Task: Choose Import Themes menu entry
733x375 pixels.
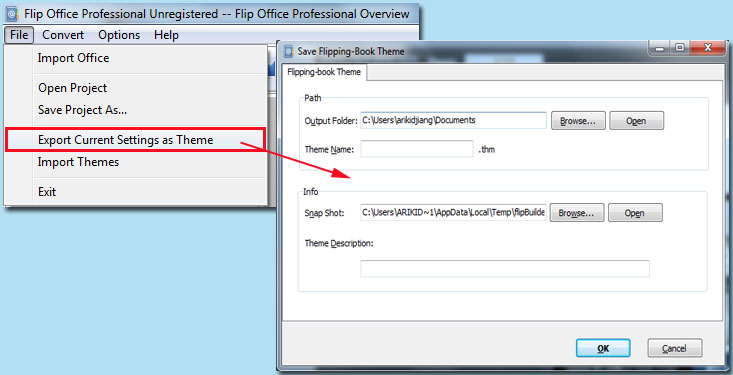Action: tap(136, 162)
